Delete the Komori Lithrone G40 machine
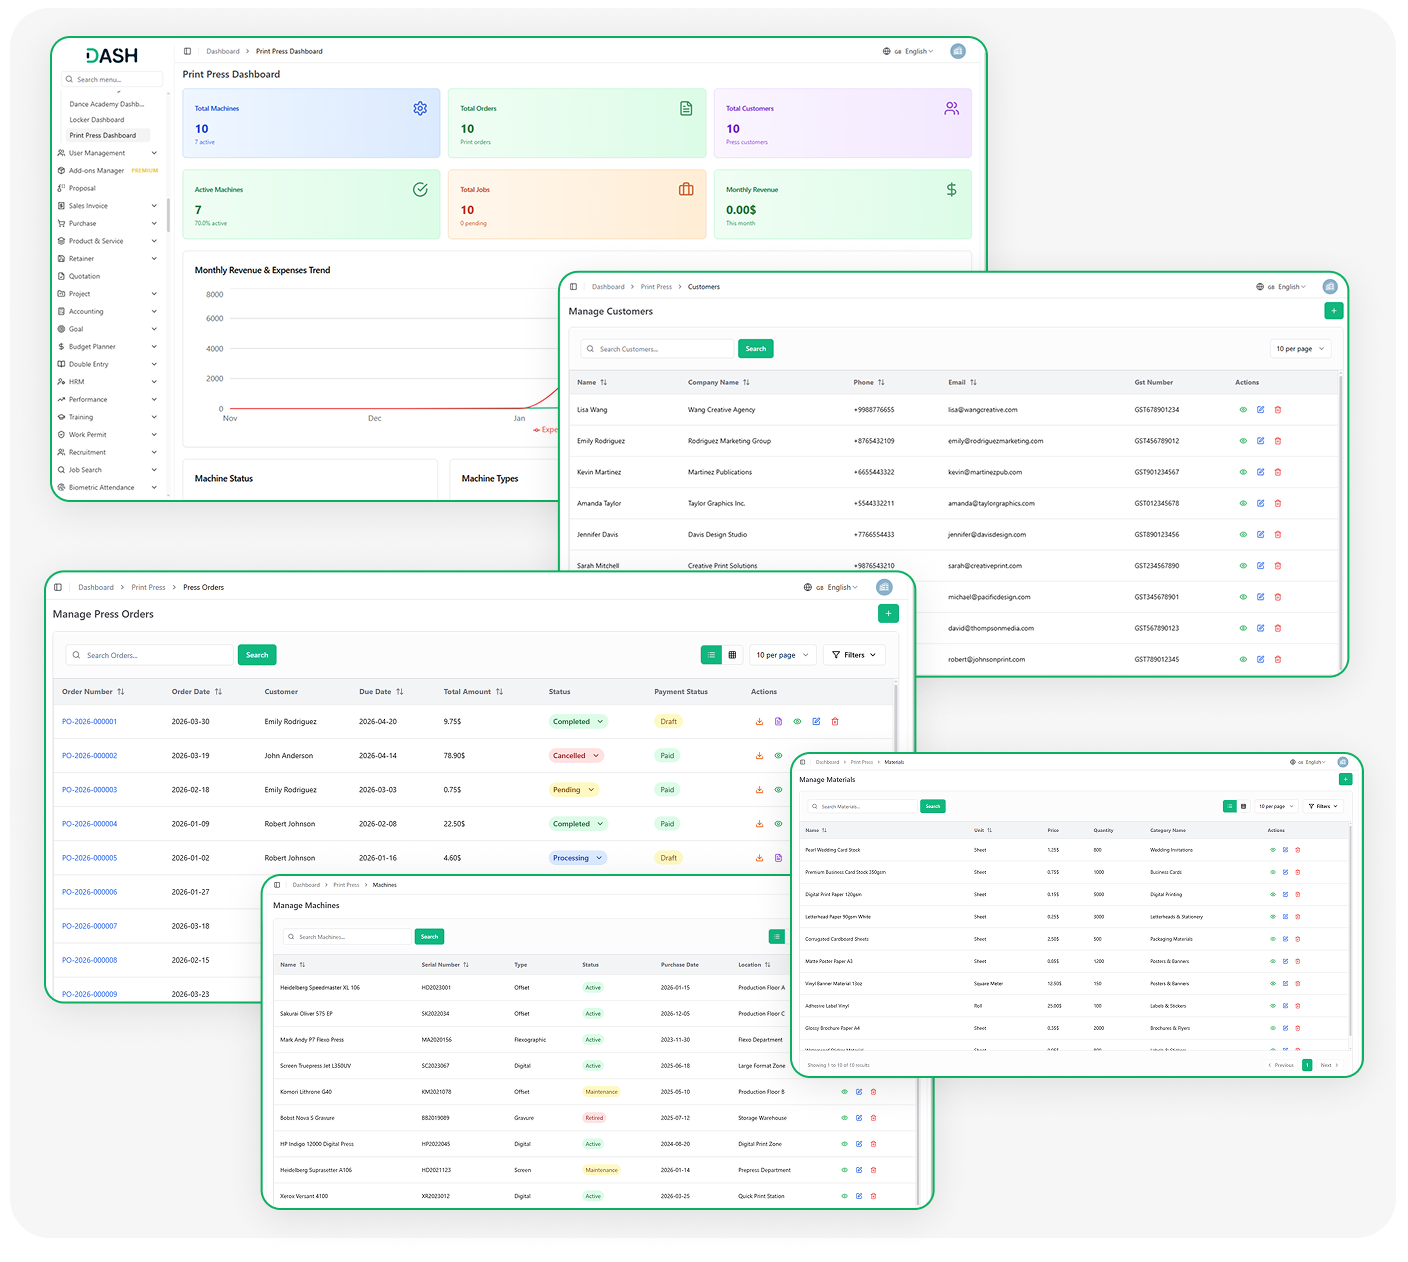The image size is (1408, 1262). point(873,1092)
